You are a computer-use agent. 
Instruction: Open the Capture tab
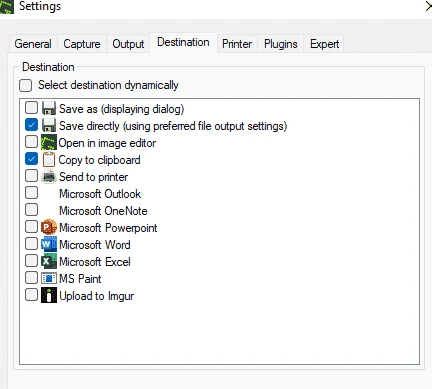click(82, 44)
